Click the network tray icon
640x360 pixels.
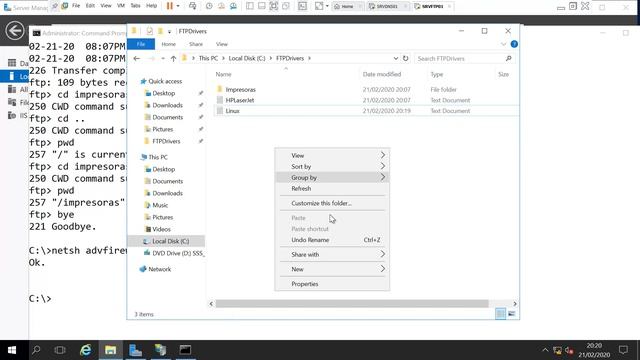557,350
